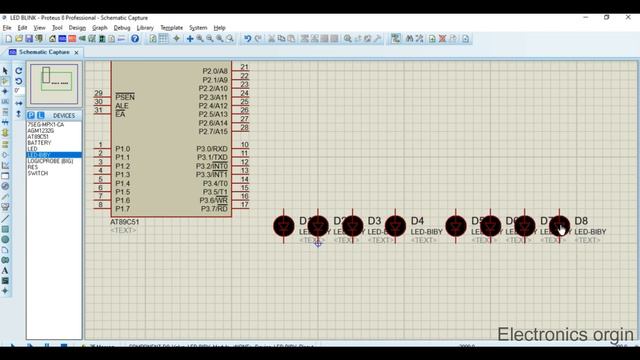Viewport: 640px width, 360px height.
Task: Open the System menu
Action: (198, 28)
